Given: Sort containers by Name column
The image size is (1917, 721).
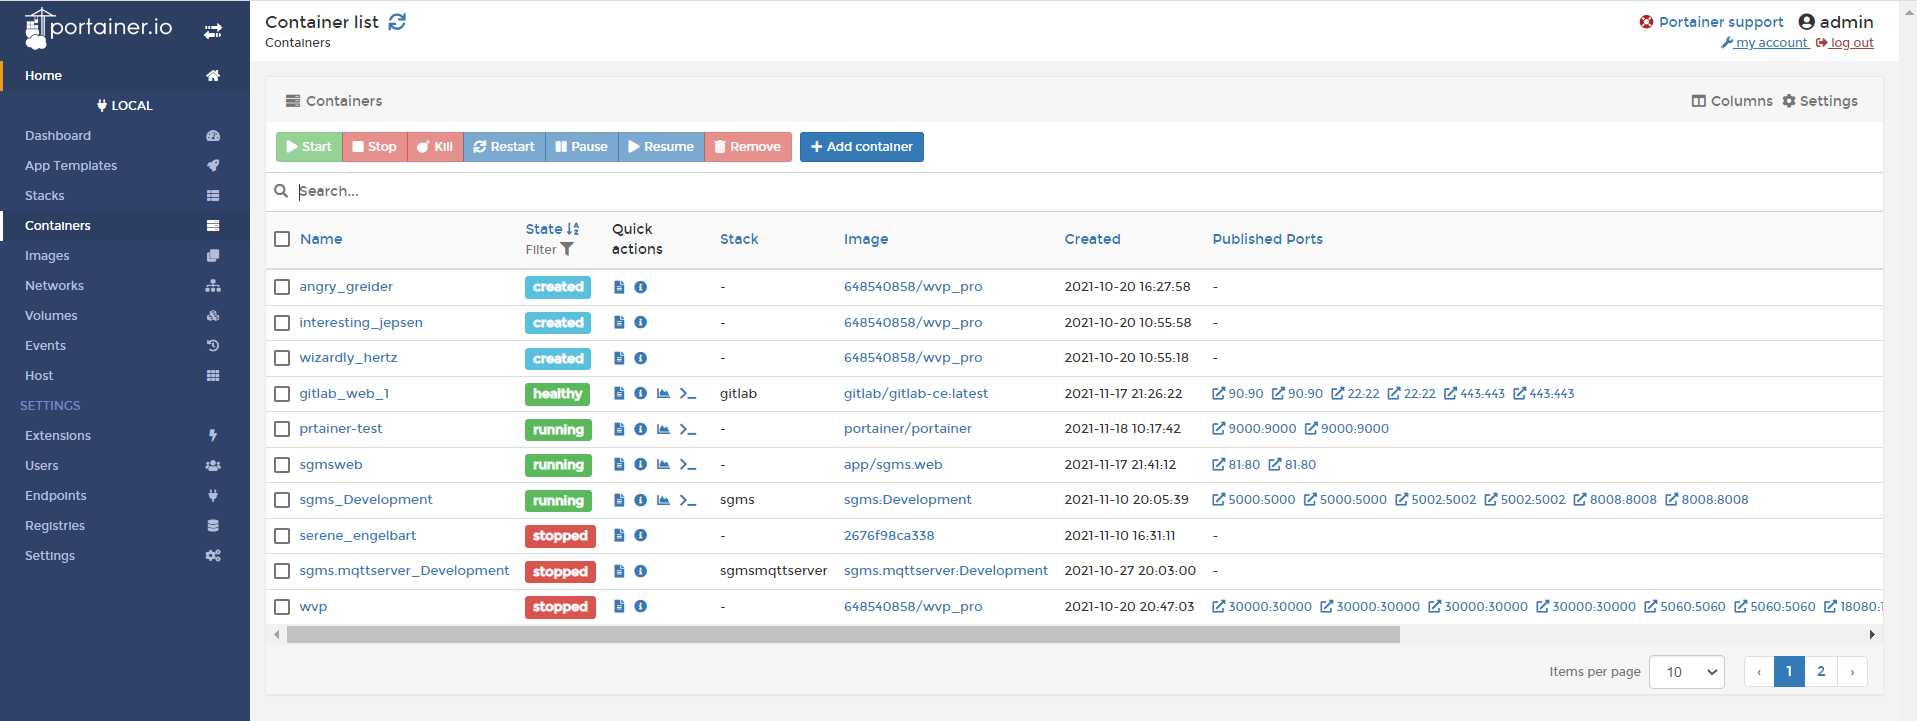Looking at the screenshot, I should click(x=321, y=239).
